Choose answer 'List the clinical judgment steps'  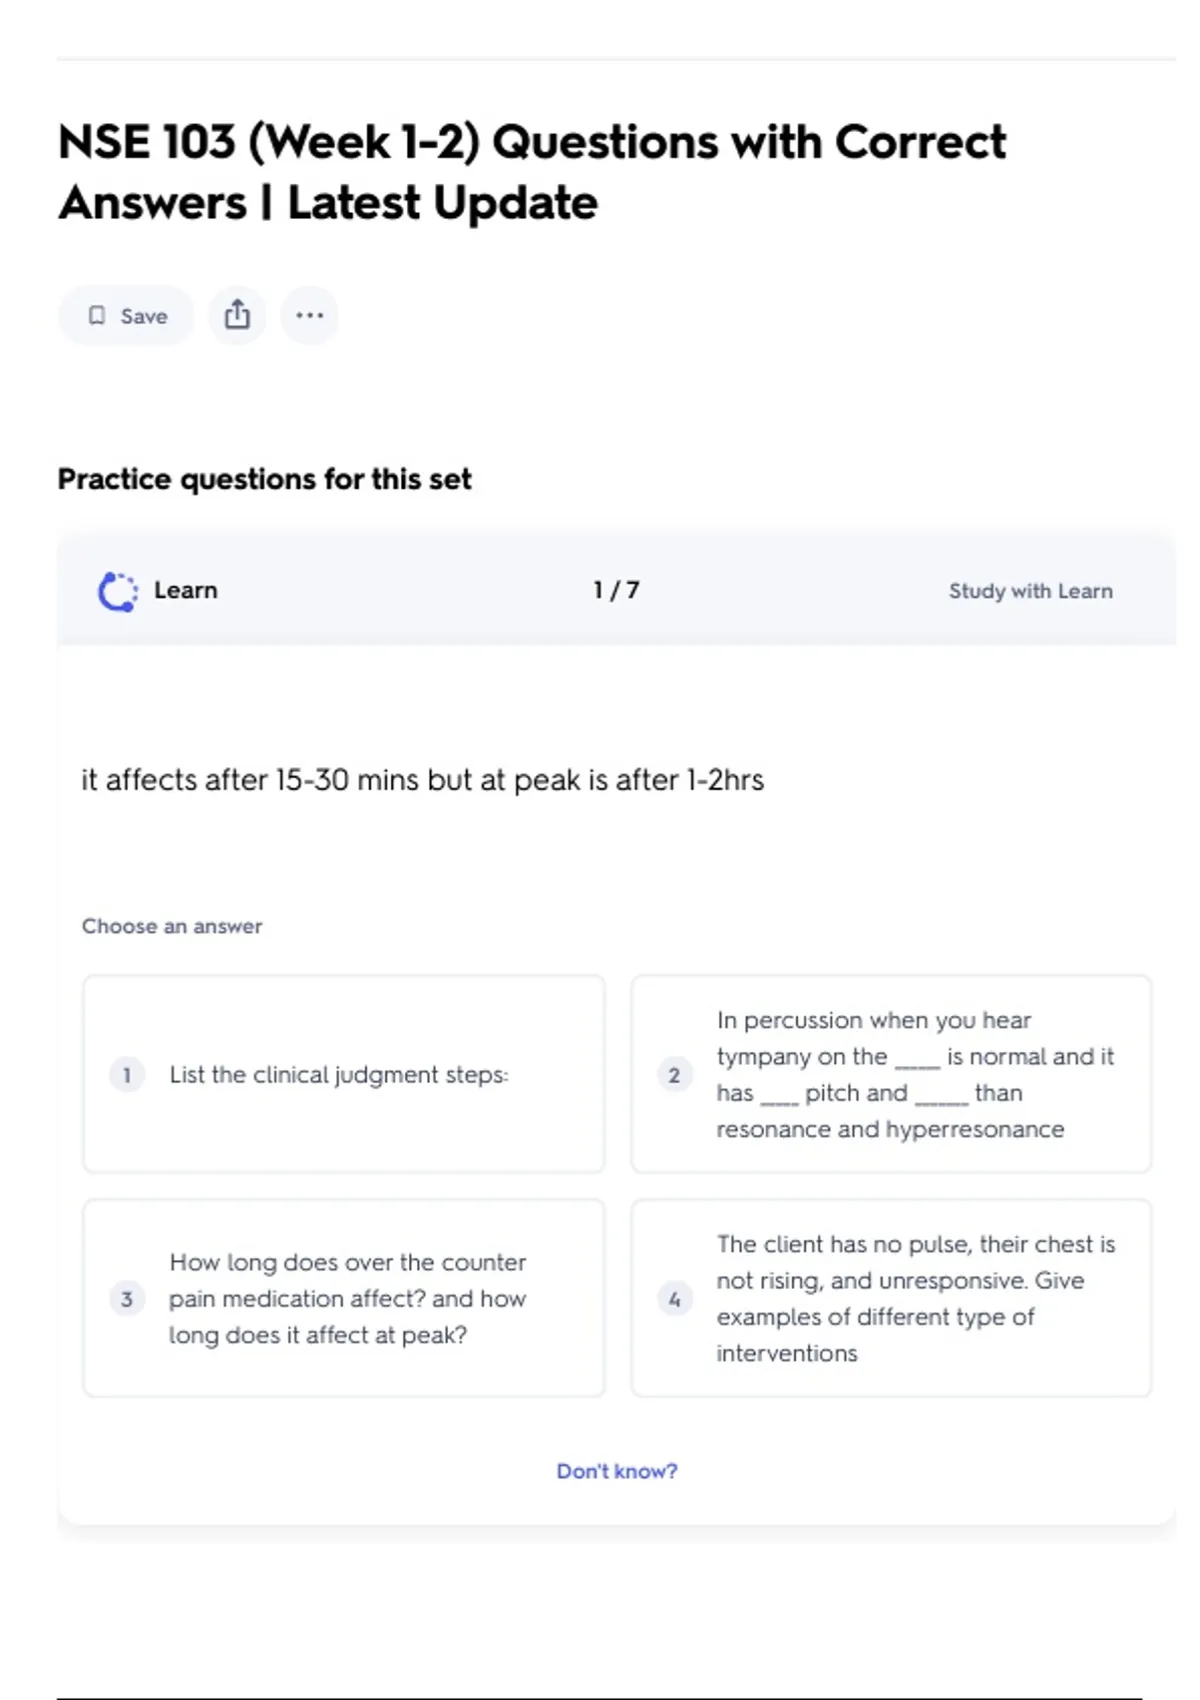[343, 1074]
